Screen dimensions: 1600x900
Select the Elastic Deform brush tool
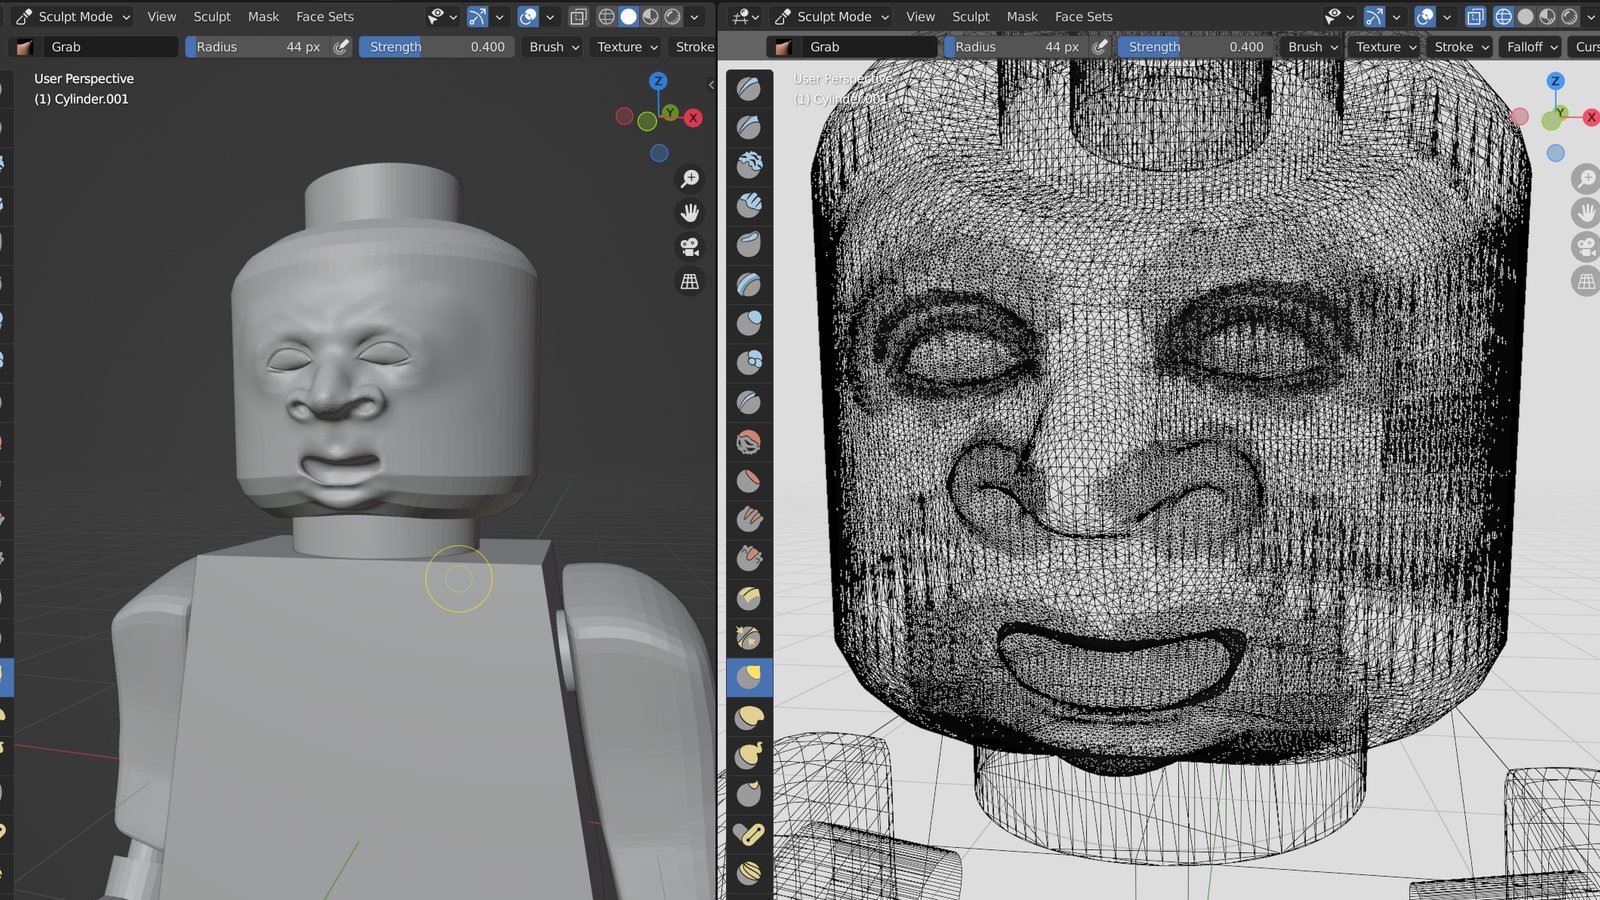point(749,716)
